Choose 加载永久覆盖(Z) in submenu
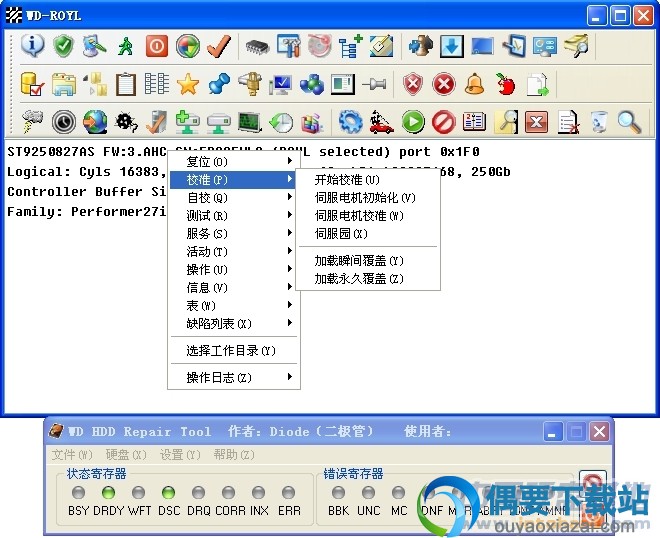660x538 pixels. pyautogui.click(x=368, y=279)
